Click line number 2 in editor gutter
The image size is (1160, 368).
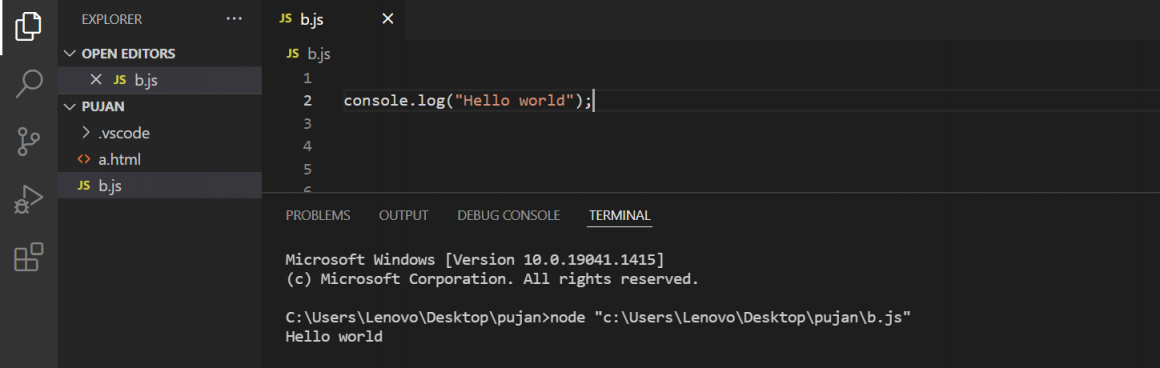(x=308, y=101)
